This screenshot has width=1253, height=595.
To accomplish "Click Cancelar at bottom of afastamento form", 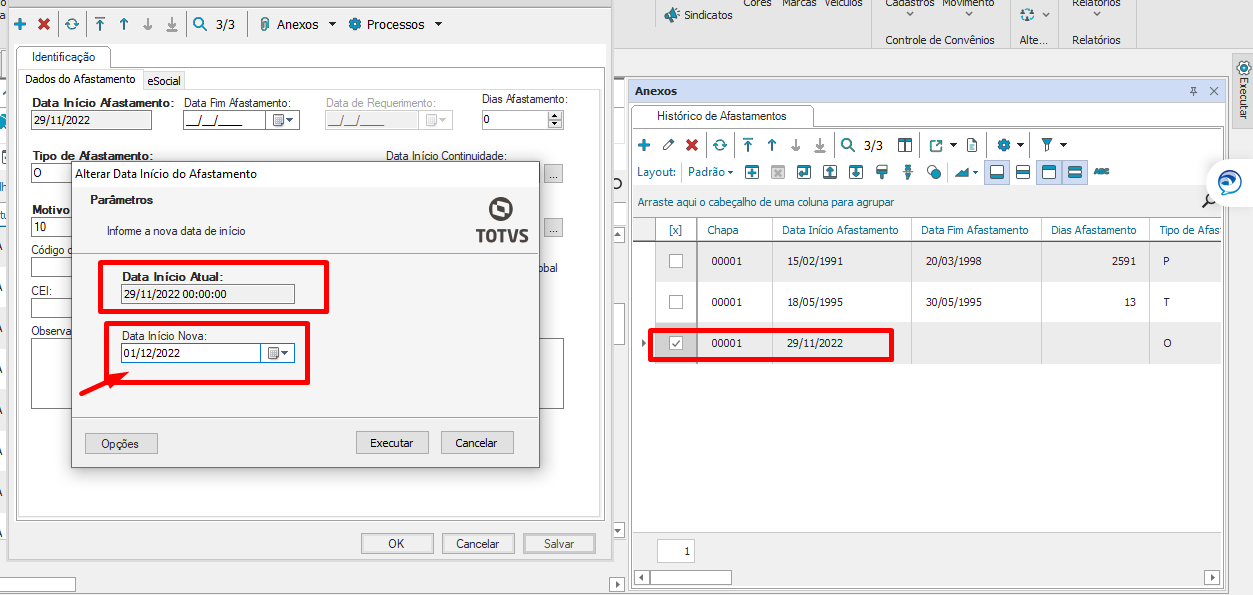I will [x=478, y=544].
